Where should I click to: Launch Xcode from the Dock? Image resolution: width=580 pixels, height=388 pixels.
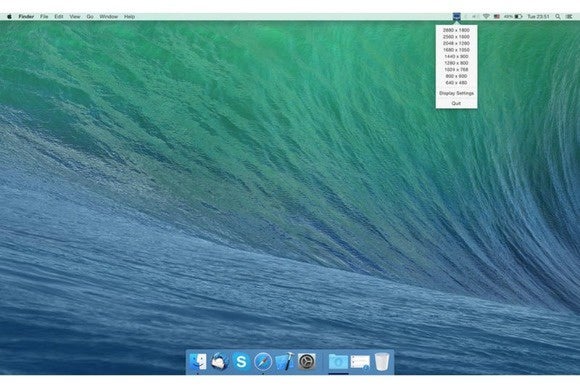(284, 361)
